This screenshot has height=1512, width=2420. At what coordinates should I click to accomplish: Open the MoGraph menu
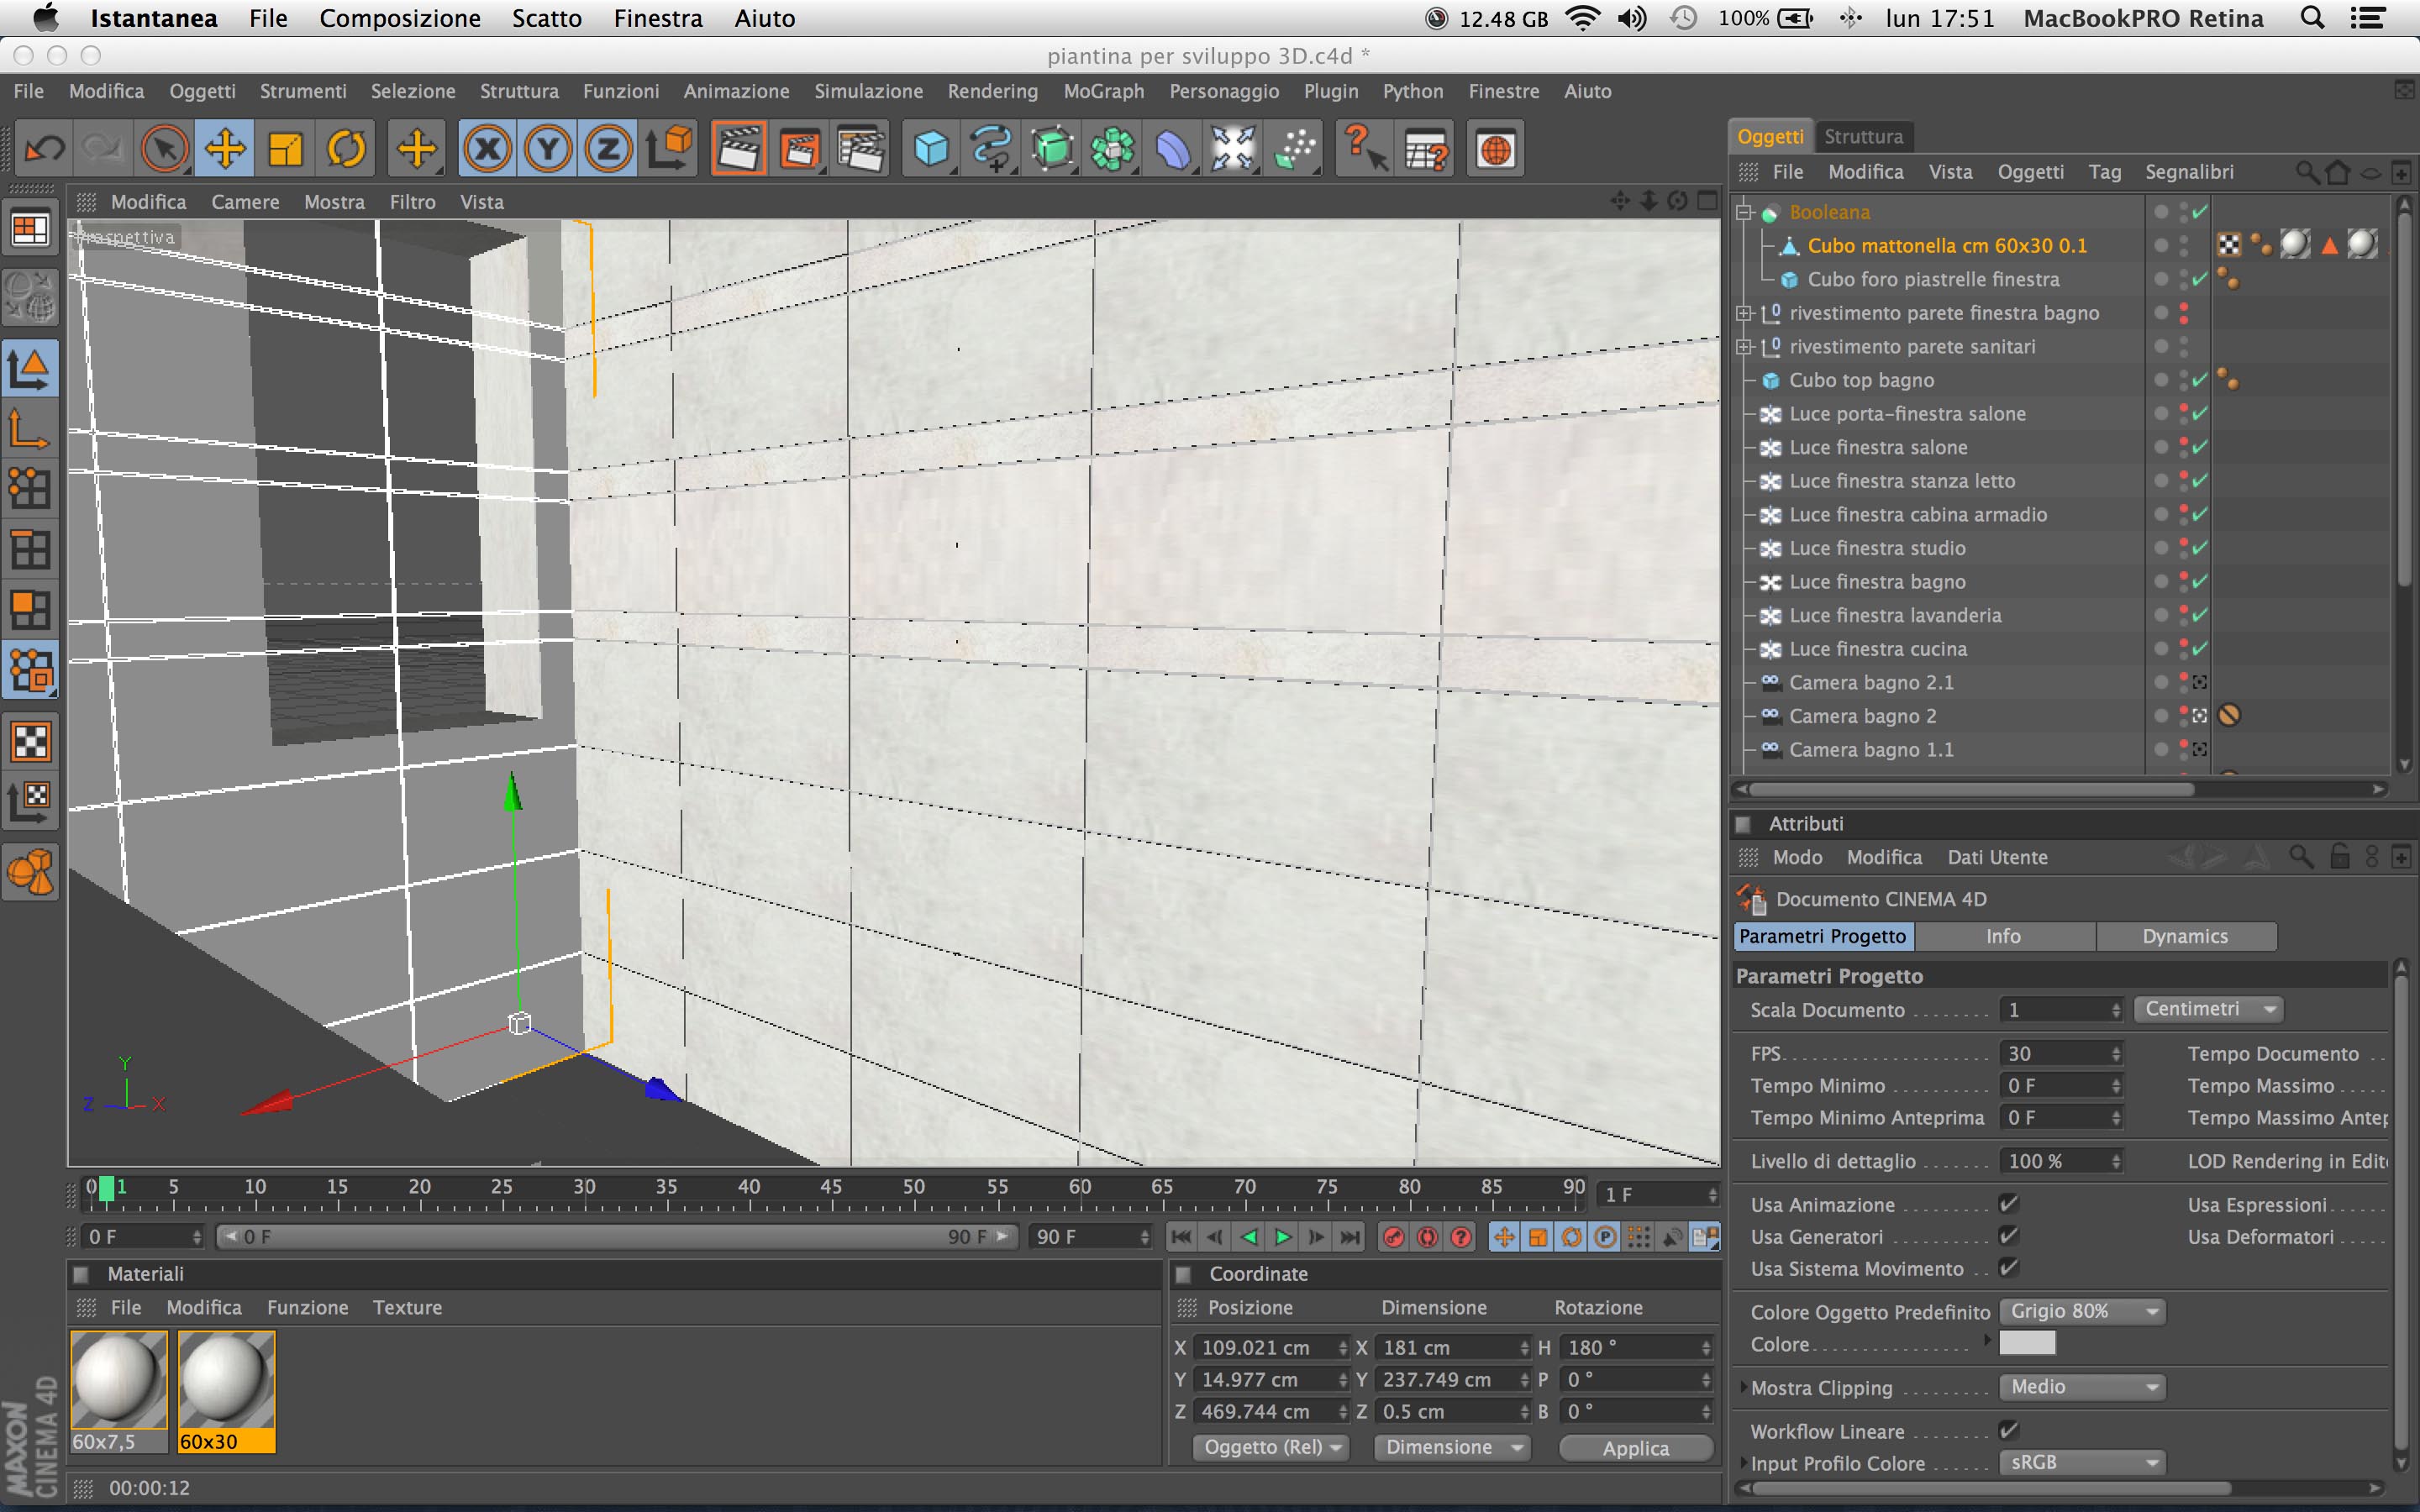(1103, 91)
